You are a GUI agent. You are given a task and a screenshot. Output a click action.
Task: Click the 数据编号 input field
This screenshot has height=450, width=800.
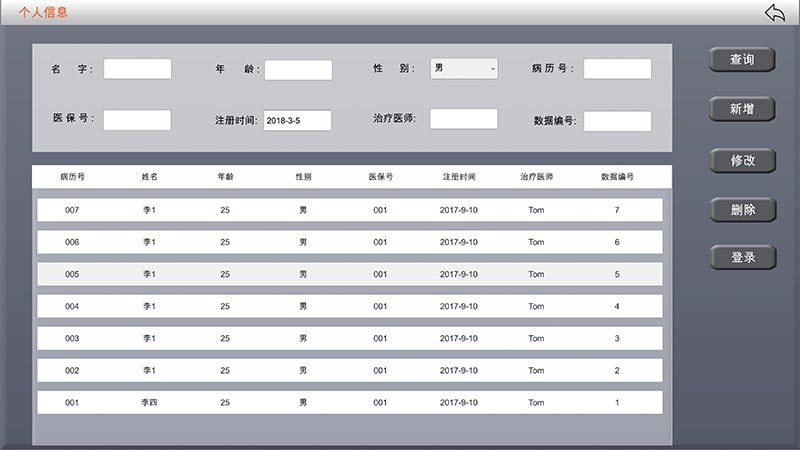(x=617, y=121)
